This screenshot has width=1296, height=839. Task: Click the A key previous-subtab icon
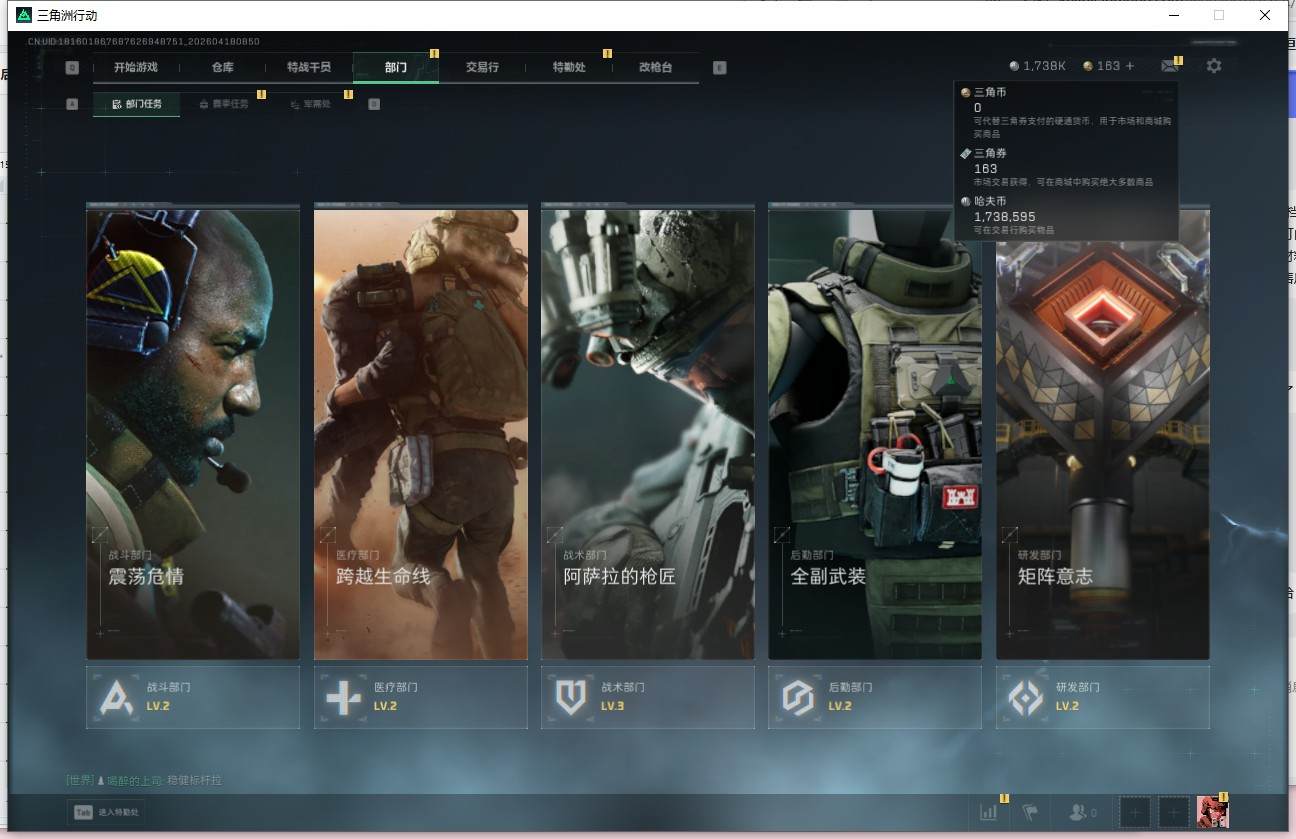[x=72, y=103]
